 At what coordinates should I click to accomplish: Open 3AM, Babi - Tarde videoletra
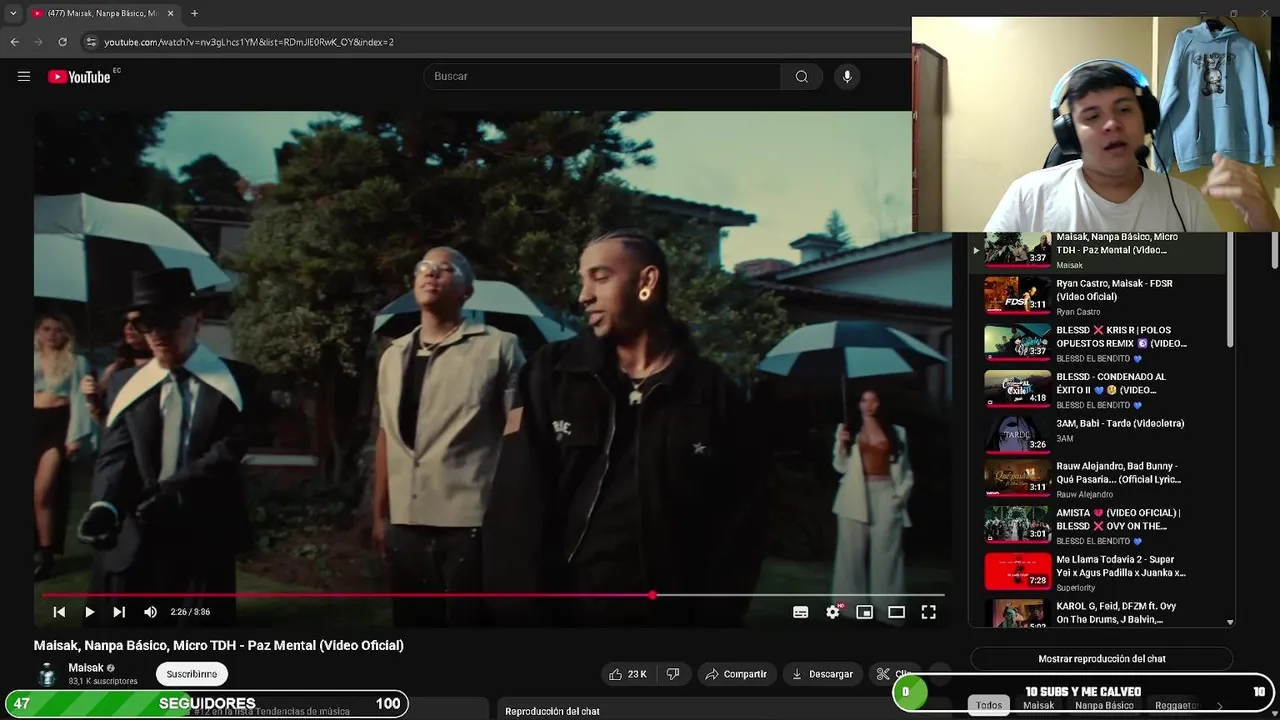[x=1100, y=432]
